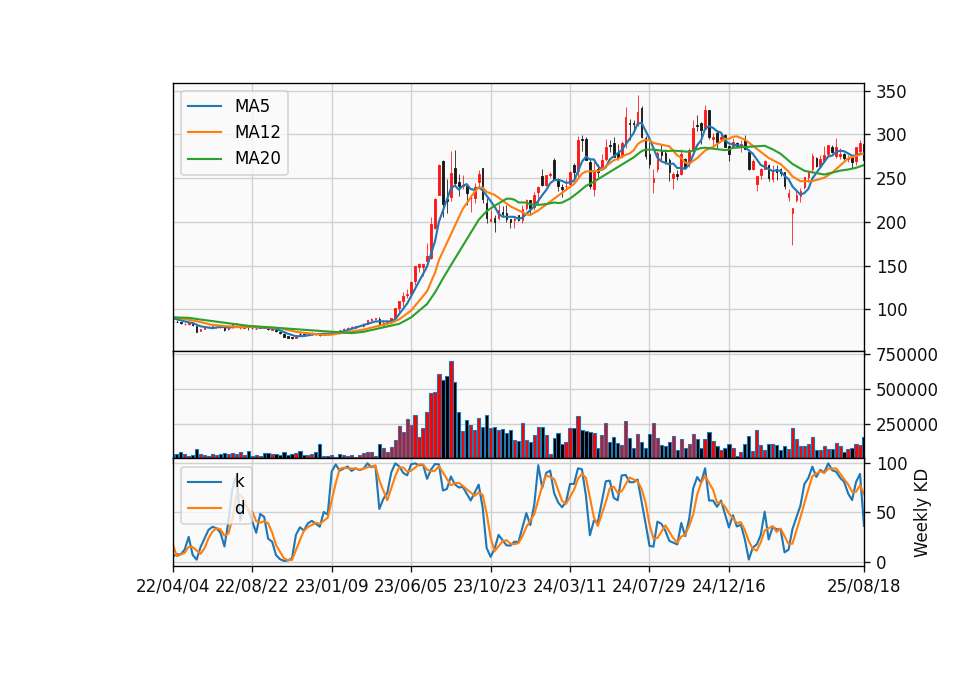This screenshot has height=690, width=960.
Task: Click the k legend label
Action: [x=239, y=481]
